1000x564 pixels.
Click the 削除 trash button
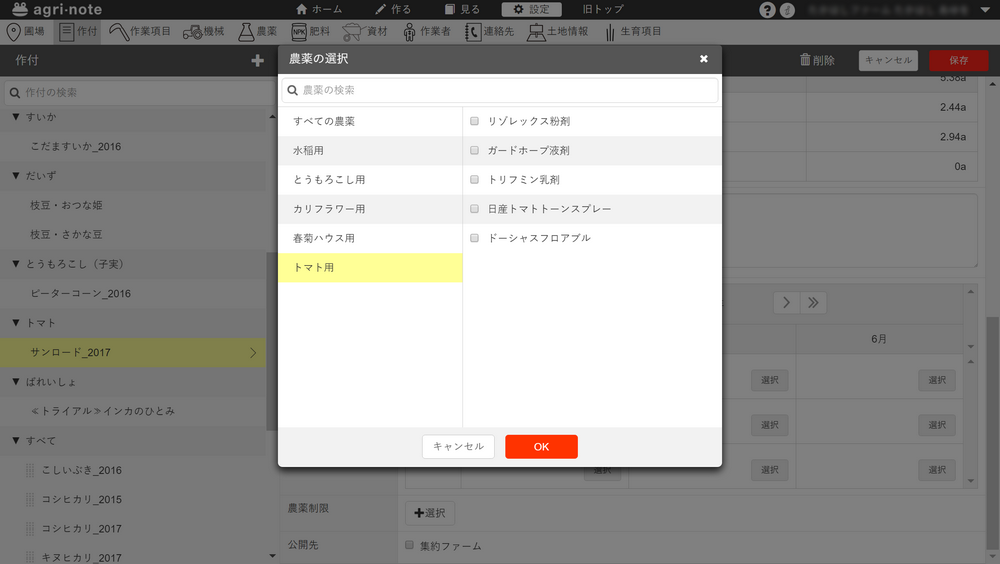[x=817, y=60]
